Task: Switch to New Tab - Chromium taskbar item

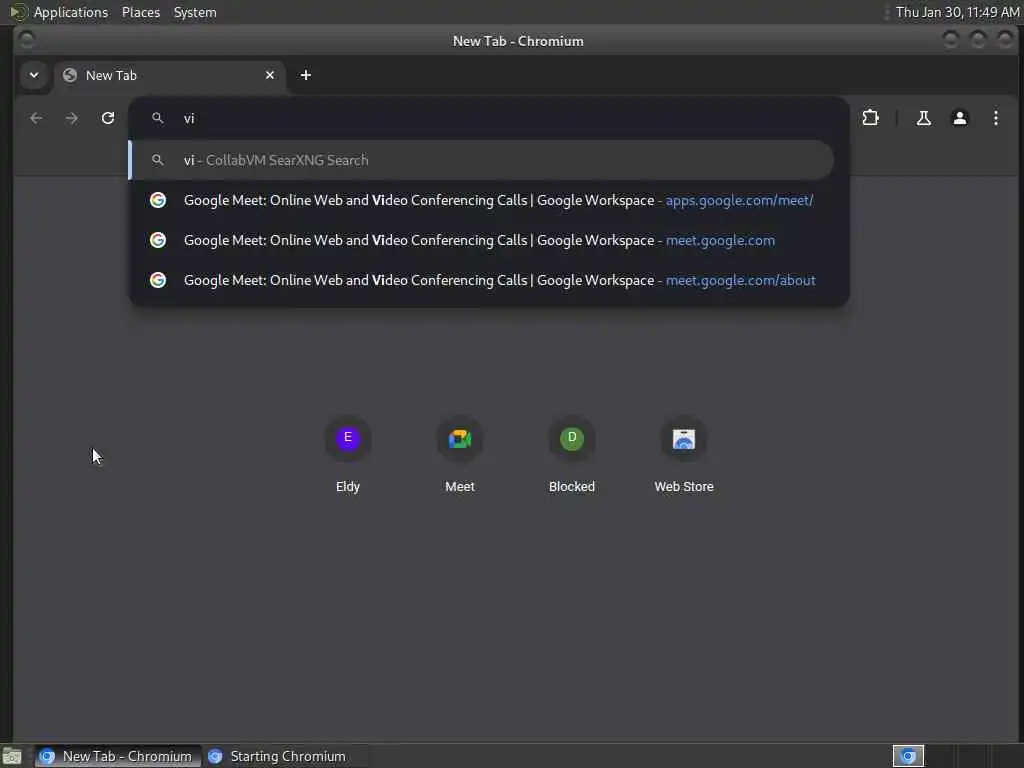Action: click(118, 756)
